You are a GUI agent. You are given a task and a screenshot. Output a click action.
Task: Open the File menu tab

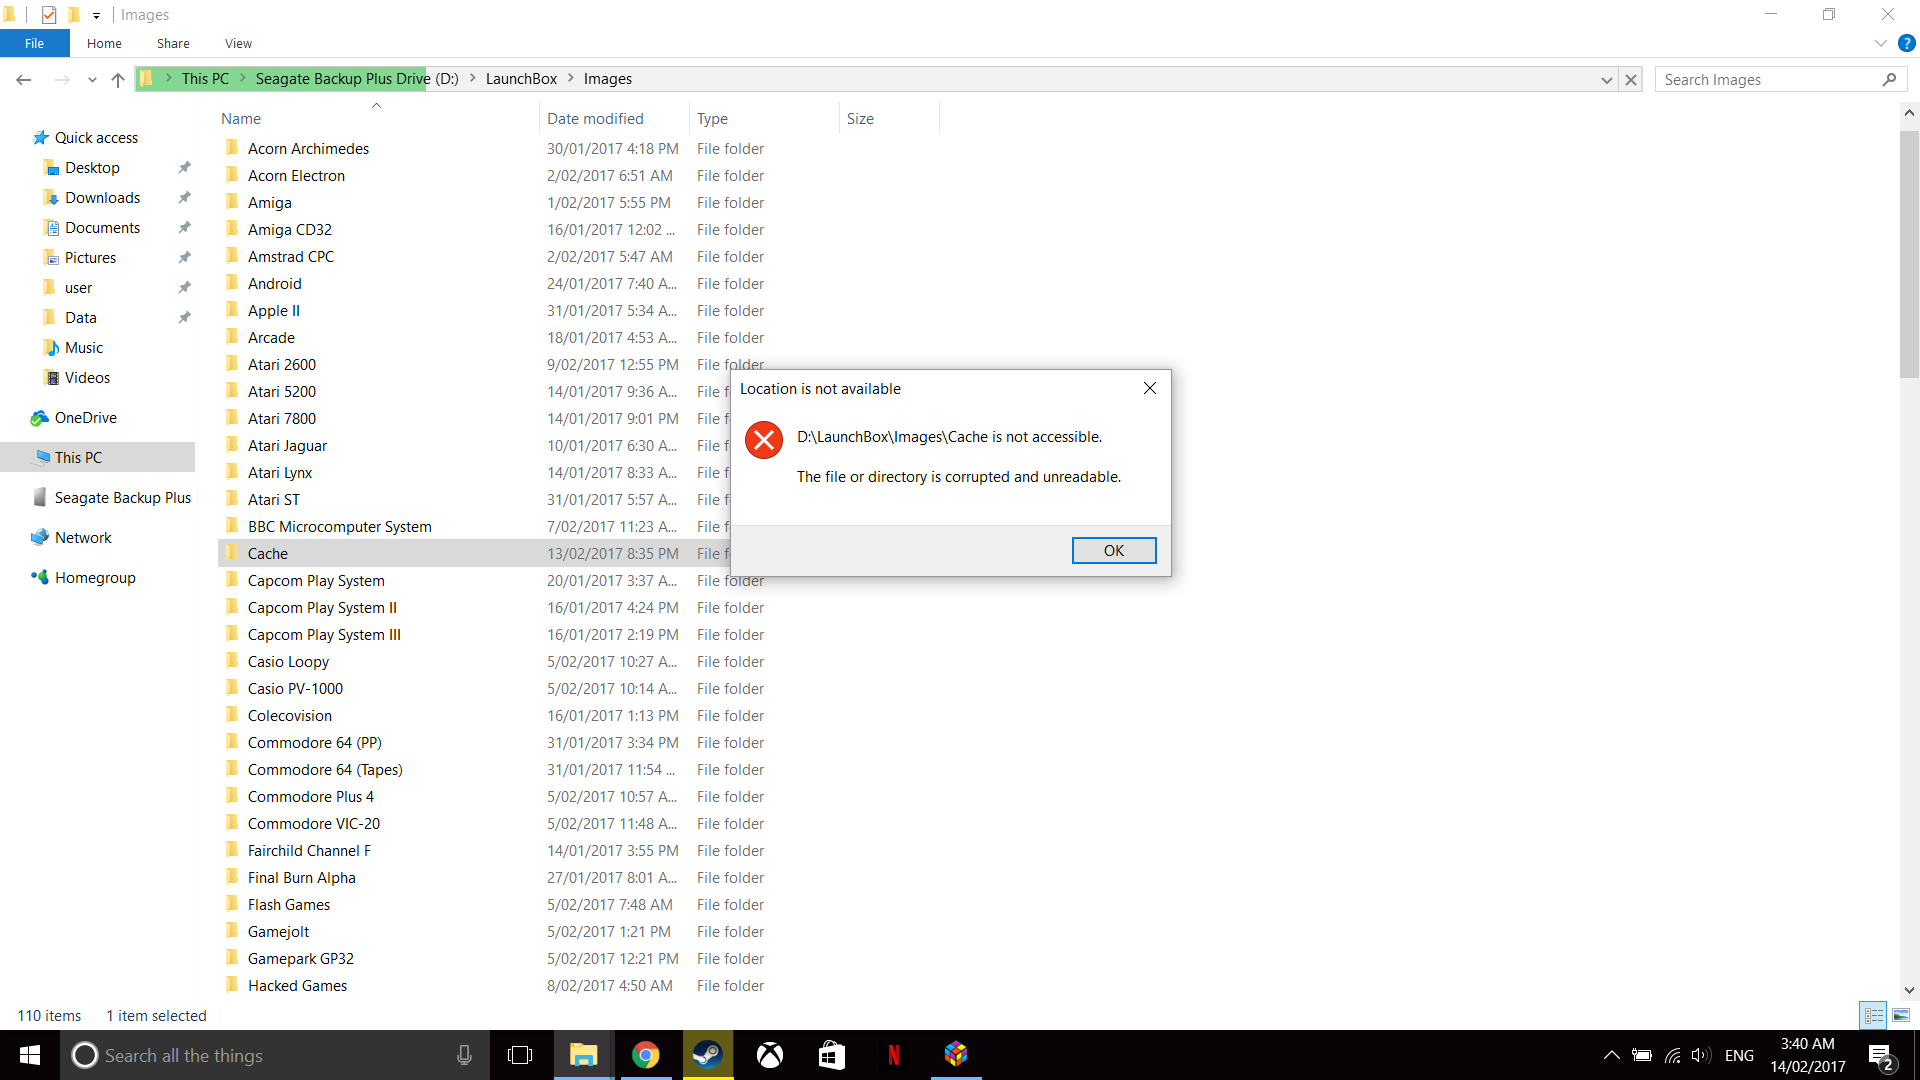[x=34, y=43]
